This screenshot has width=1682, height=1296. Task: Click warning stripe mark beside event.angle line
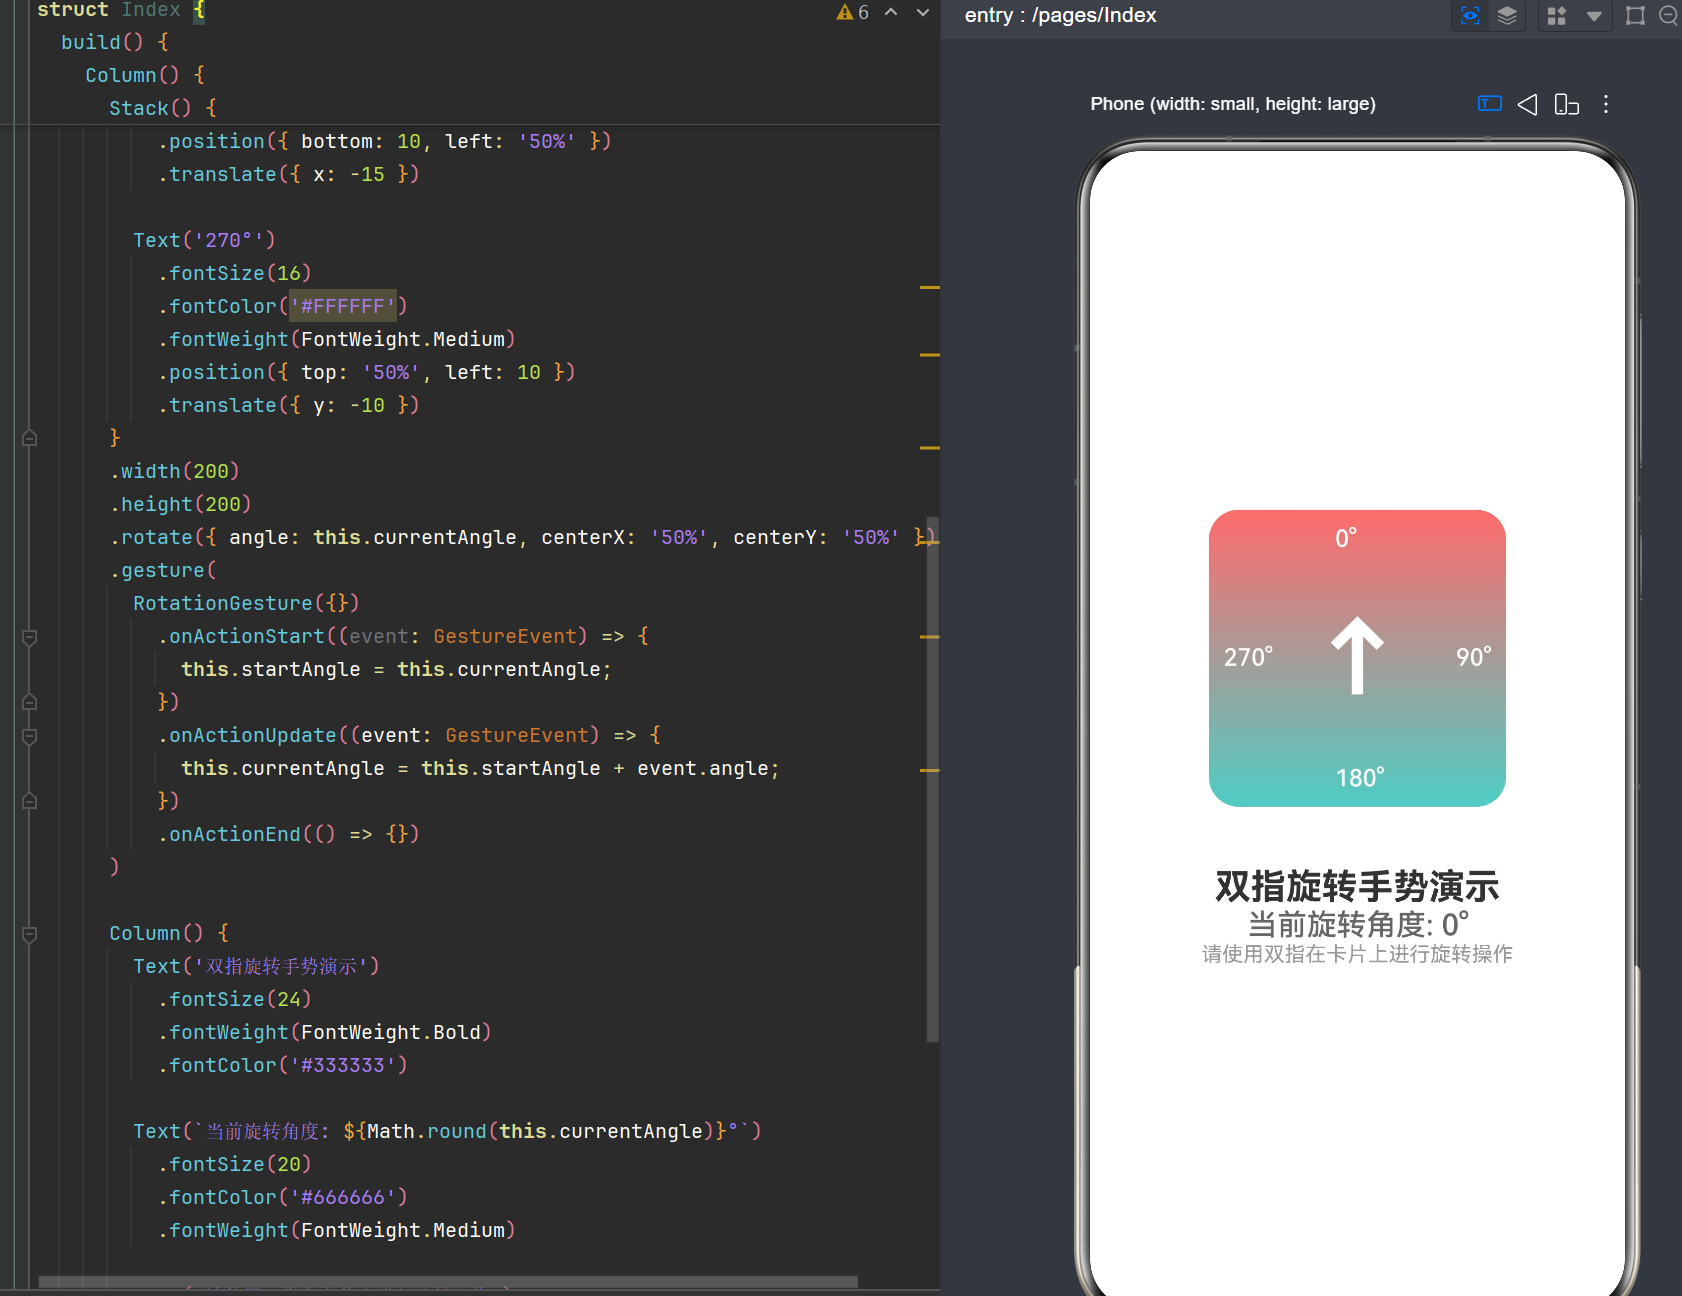coord(929,770)
